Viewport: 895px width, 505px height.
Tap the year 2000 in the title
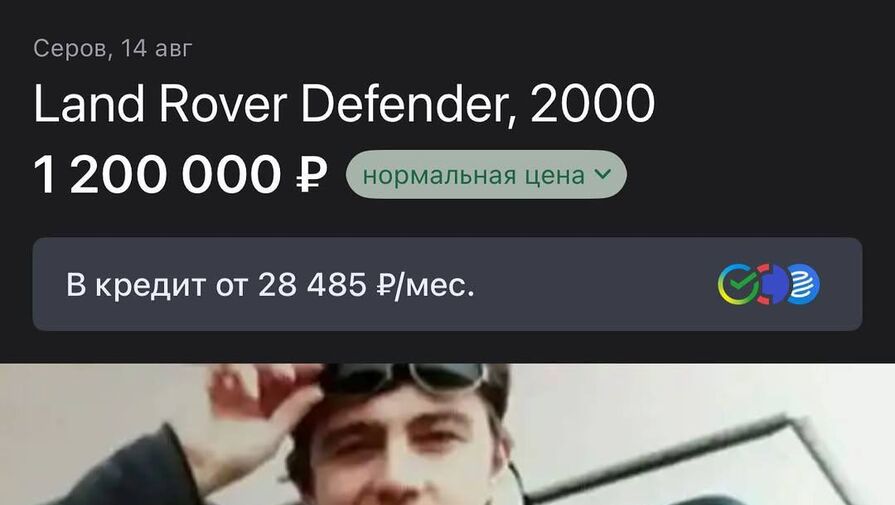coord(592,103)
